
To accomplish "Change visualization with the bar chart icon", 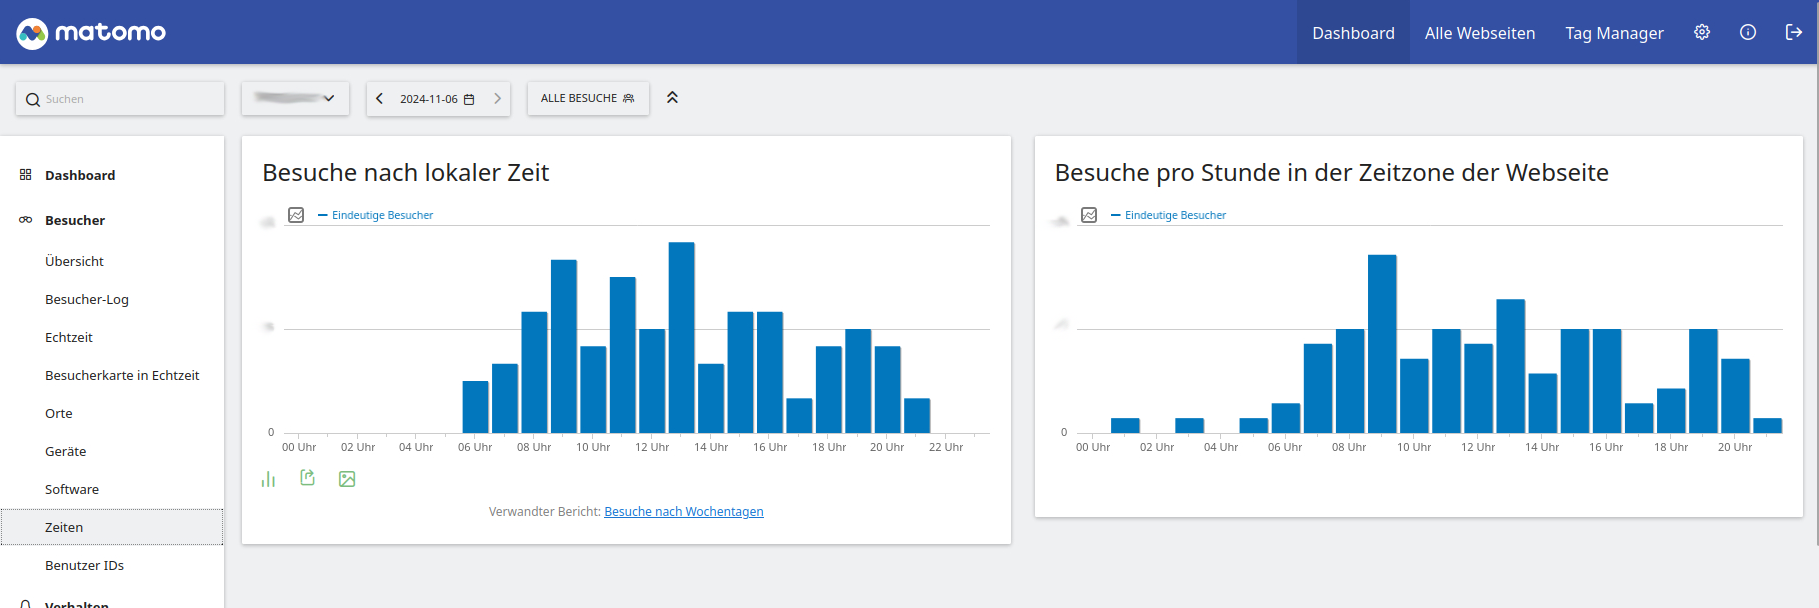I will (x=268, y=479).
